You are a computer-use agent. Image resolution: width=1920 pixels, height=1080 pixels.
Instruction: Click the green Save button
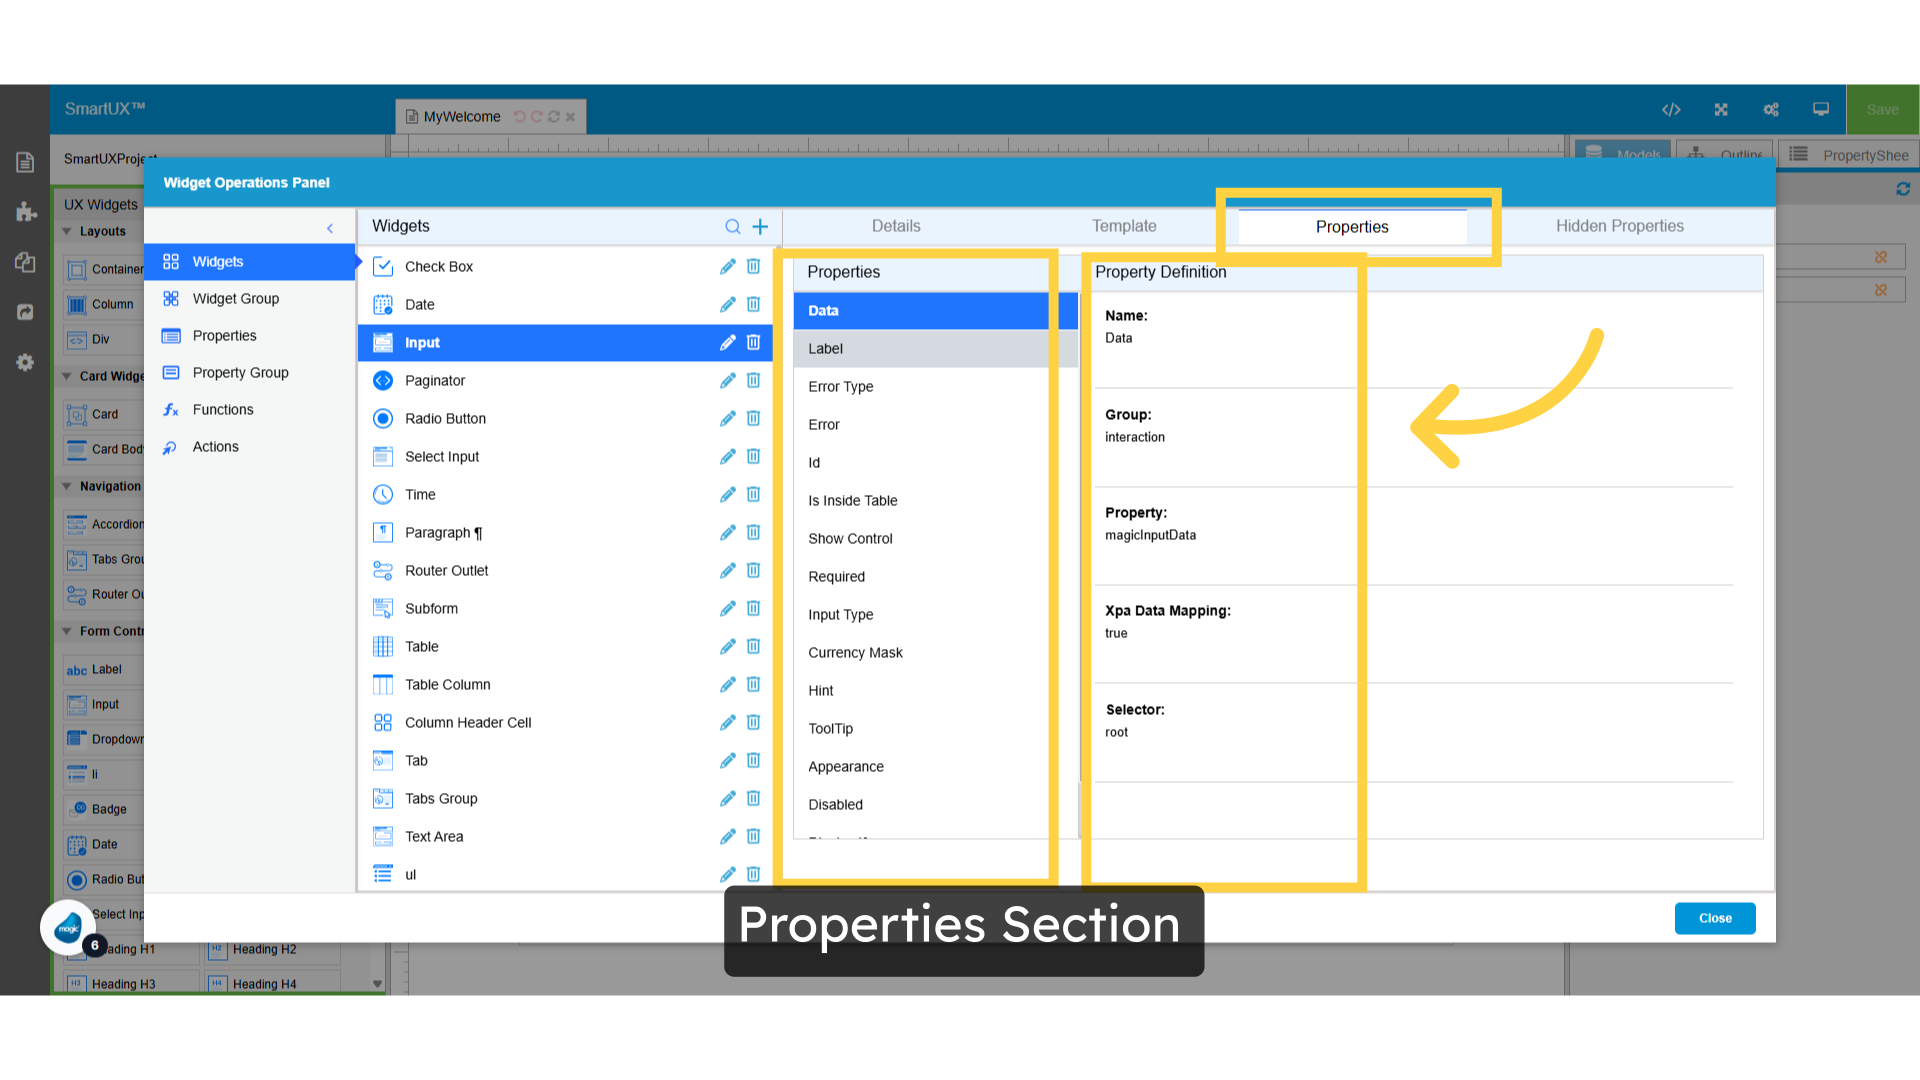(x=1882, y=110)
